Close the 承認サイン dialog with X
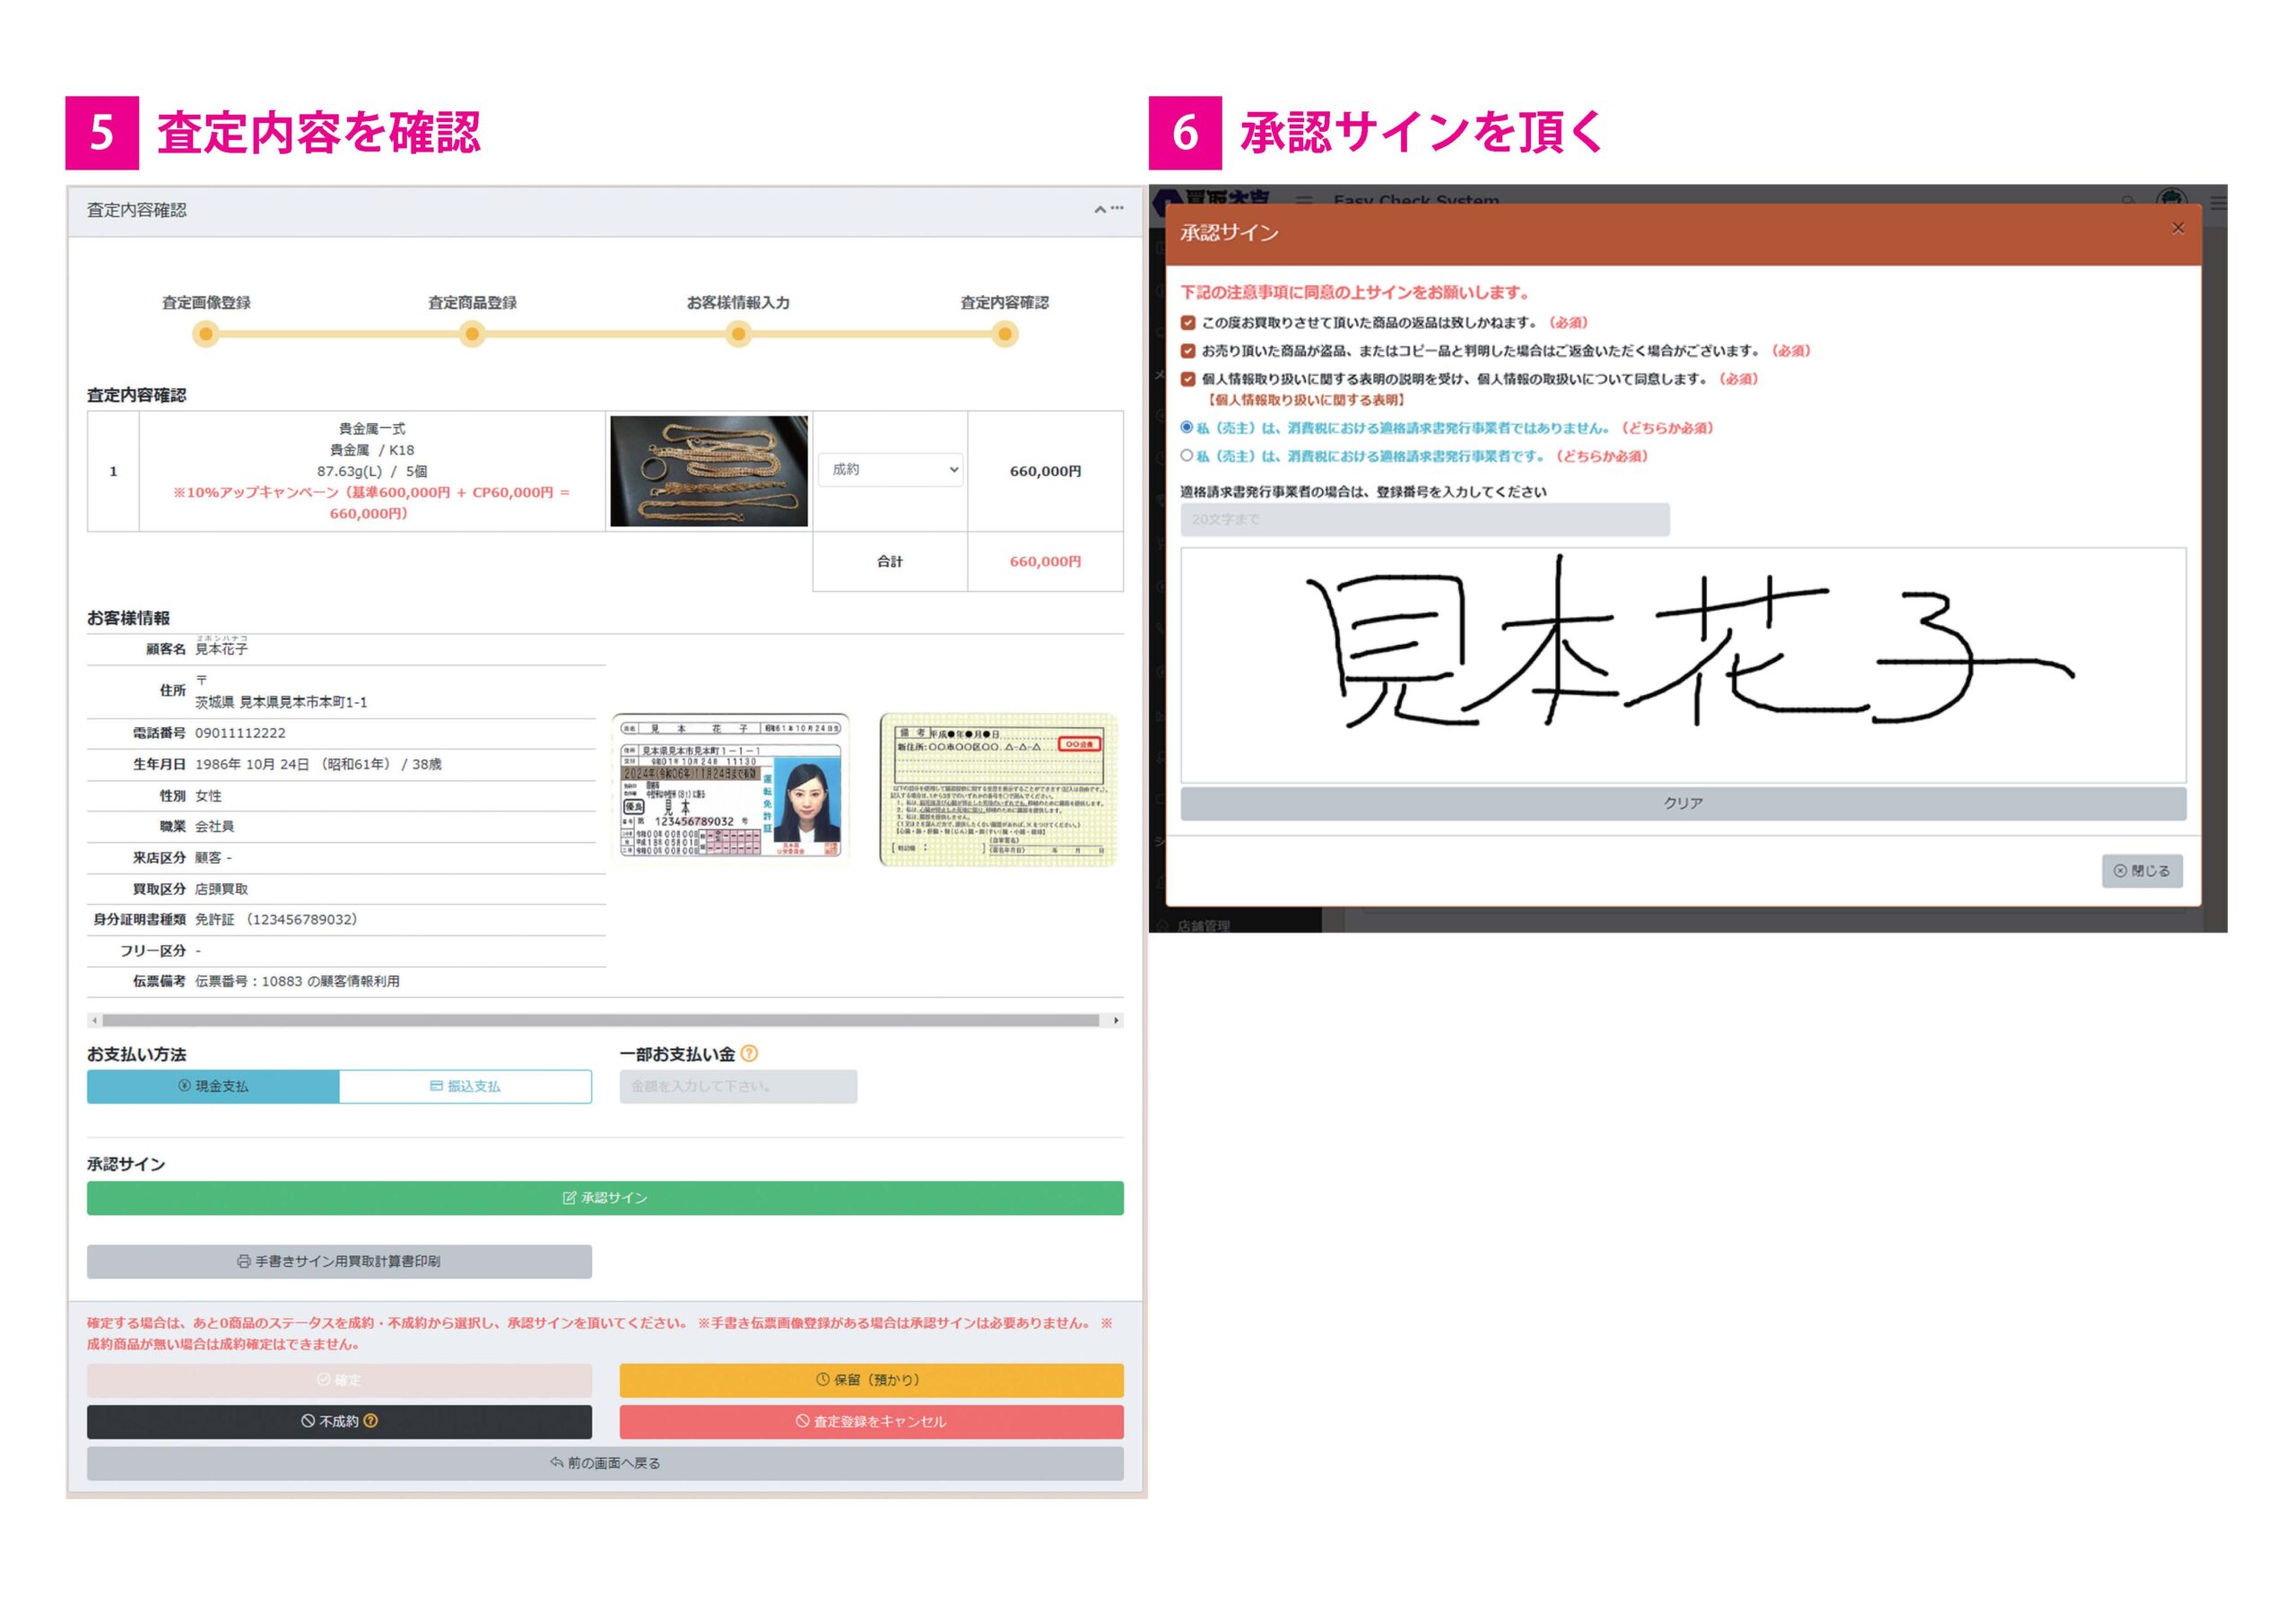The height and width of the screenshot is (1623, 2296). click(x=2177, y=229)
